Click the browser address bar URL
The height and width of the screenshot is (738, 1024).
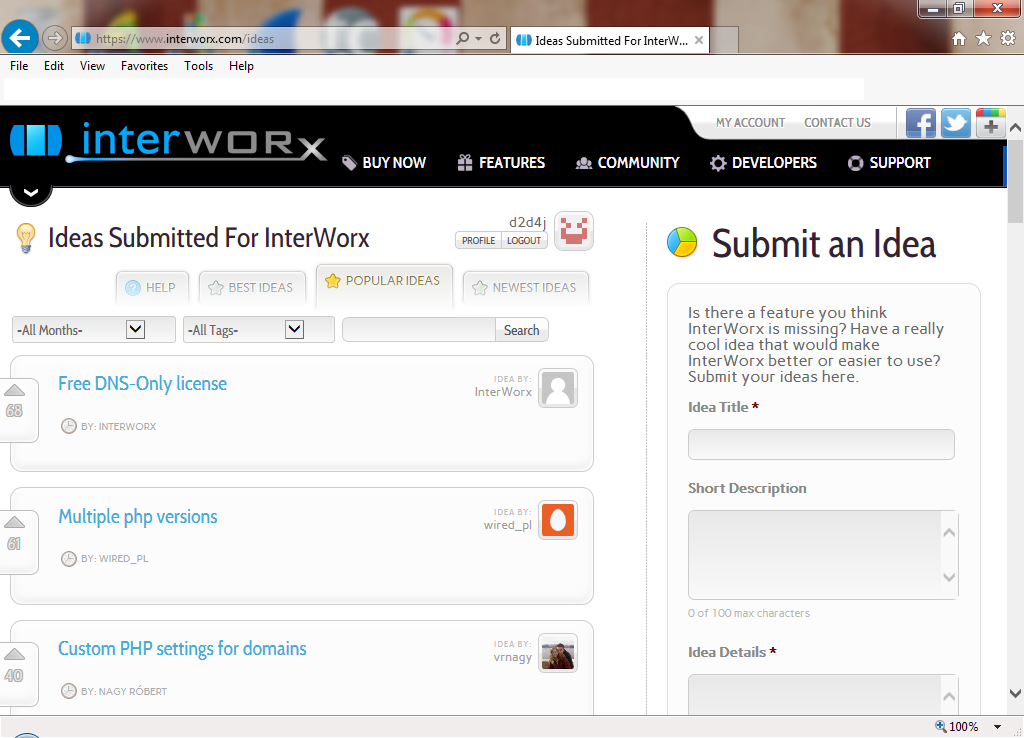[185, 39]
